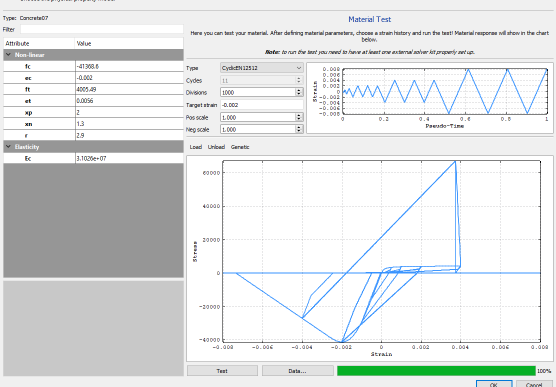
Task: Edit the r value 2.9
Action: point(129,135)
